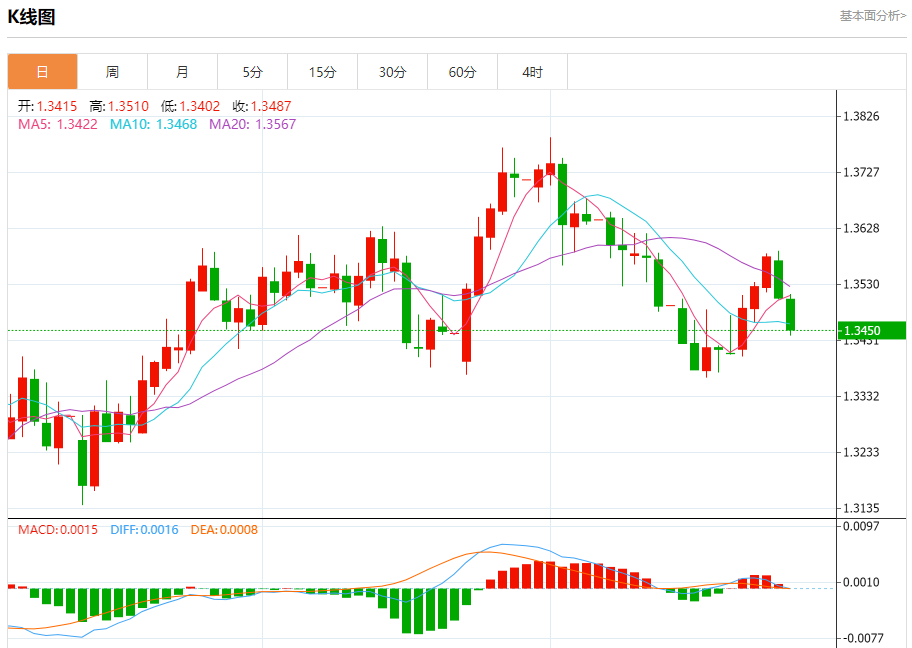The height and width of the screenshot is (648, 912).
Task: Click the MACD:0.0015 indicator label
Action: [58, 529]
